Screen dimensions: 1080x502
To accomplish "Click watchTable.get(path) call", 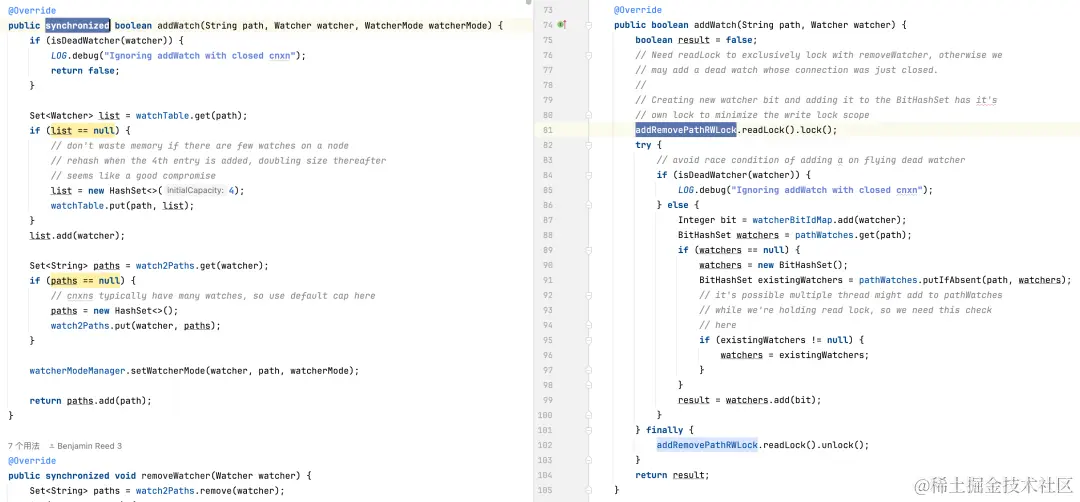I will point(191,116).
